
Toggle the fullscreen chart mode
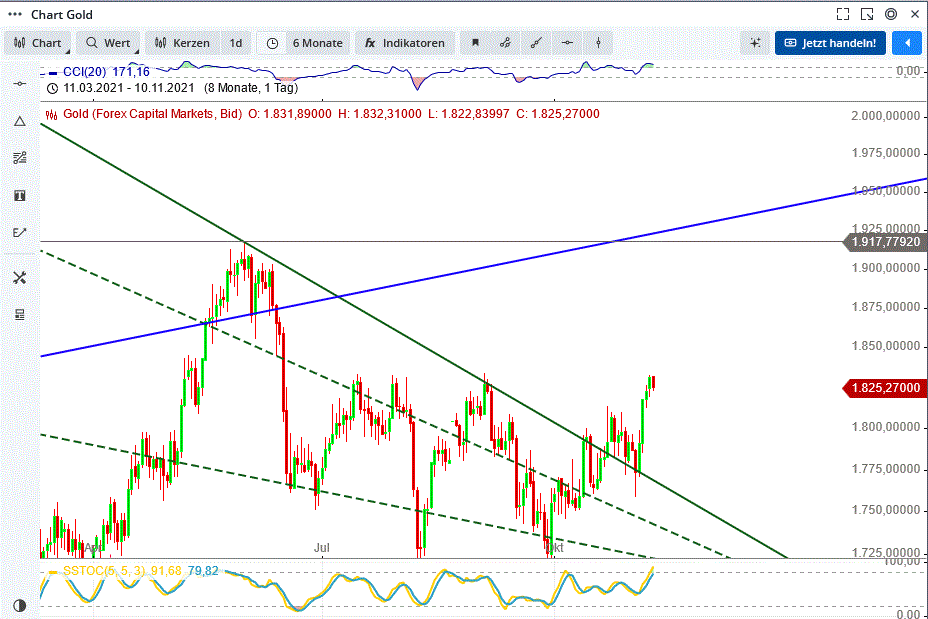(843, 13)
